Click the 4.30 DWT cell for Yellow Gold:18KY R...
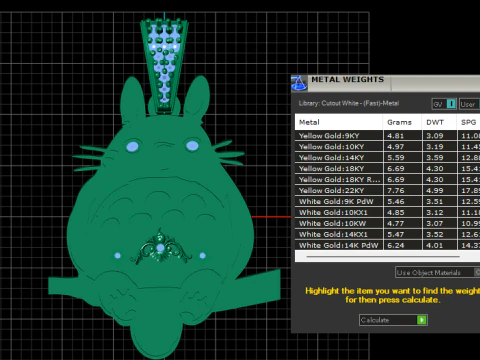 (439, 180)
